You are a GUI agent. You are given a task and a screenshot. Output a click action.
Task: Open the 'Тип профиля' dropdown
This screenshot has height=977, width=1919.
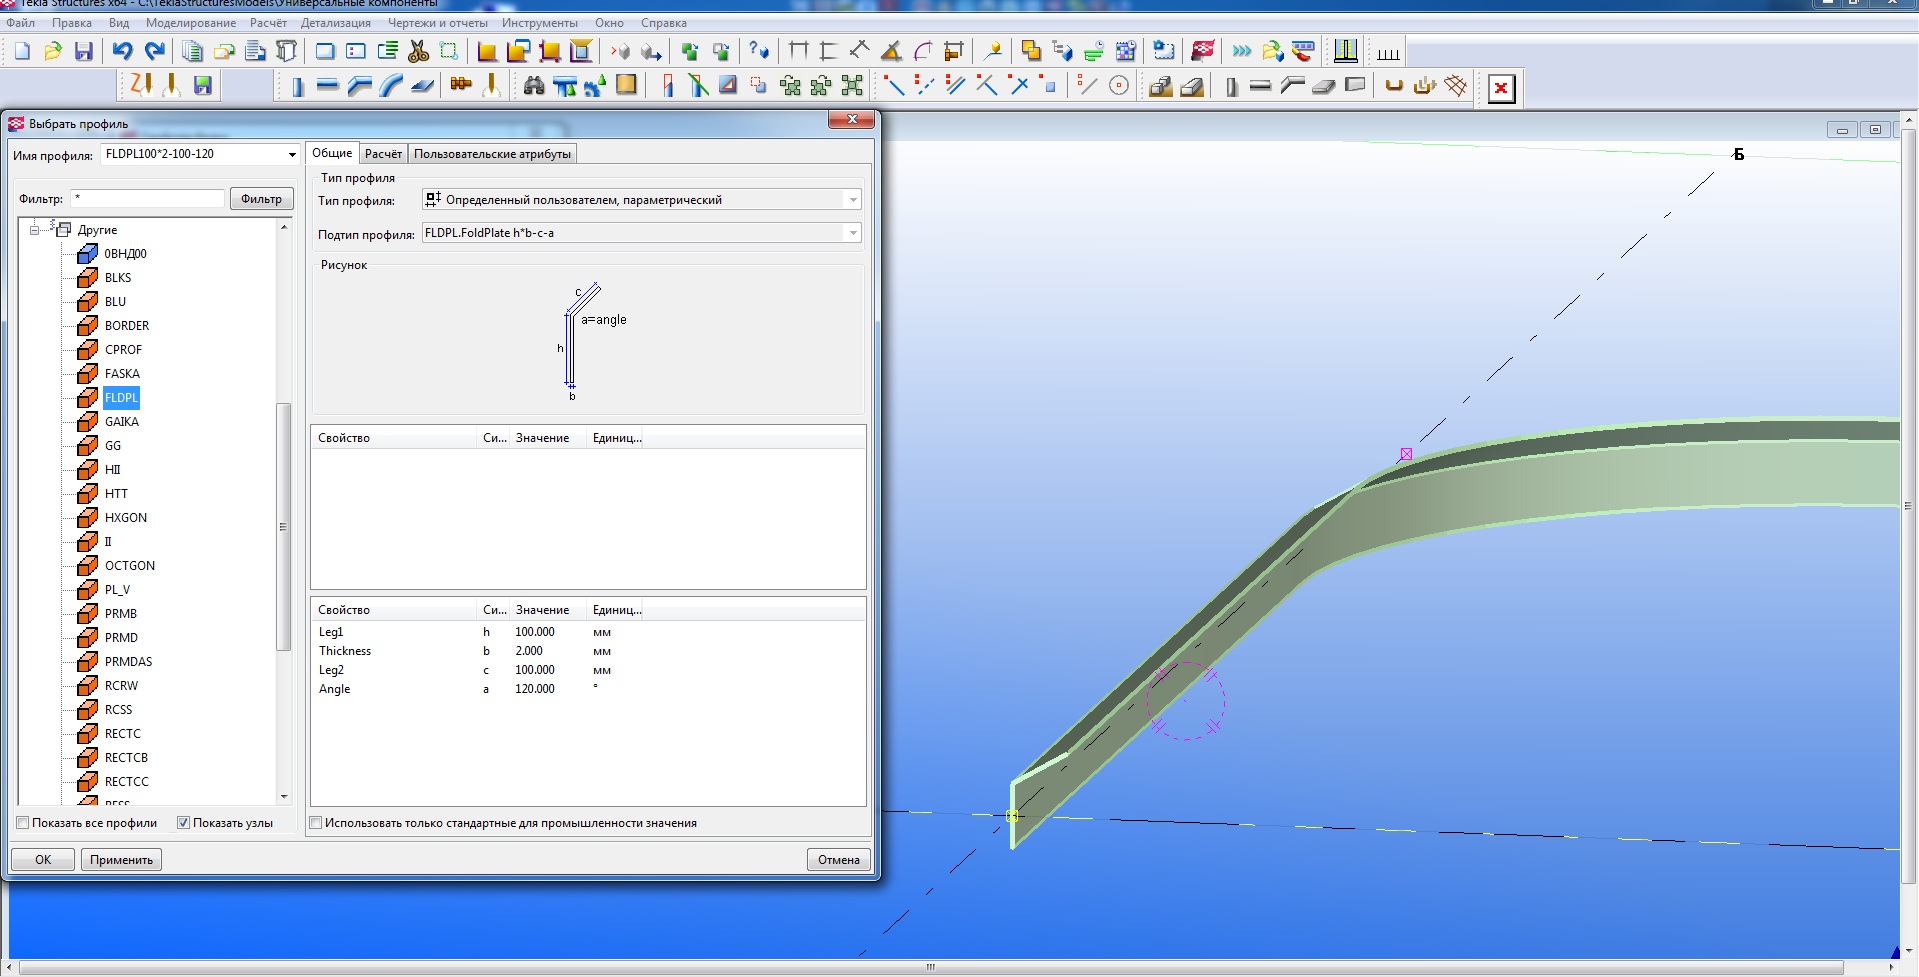[x=852, y=200]
